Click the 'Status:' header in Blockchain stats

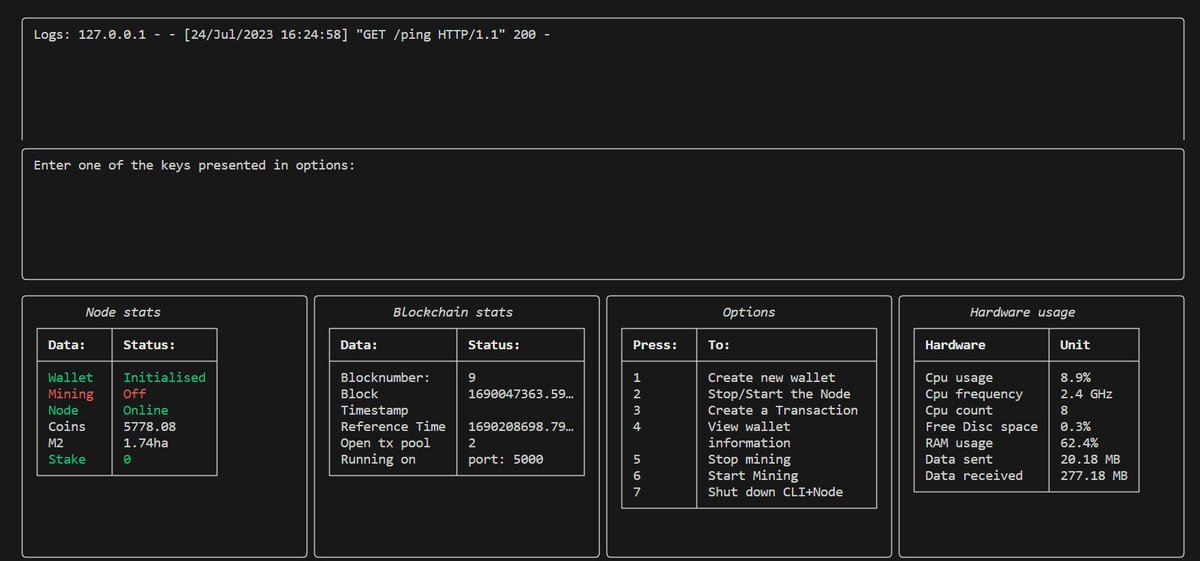tap(494, 344)
